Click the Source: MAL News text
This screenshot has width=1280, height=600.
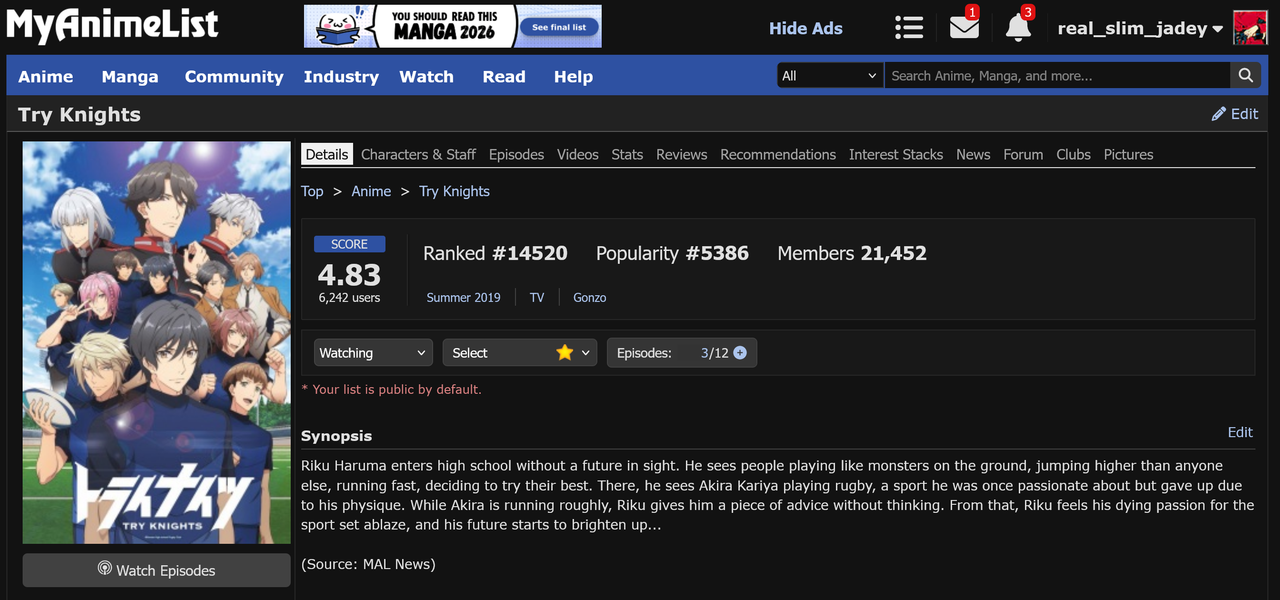coord(368,564)
